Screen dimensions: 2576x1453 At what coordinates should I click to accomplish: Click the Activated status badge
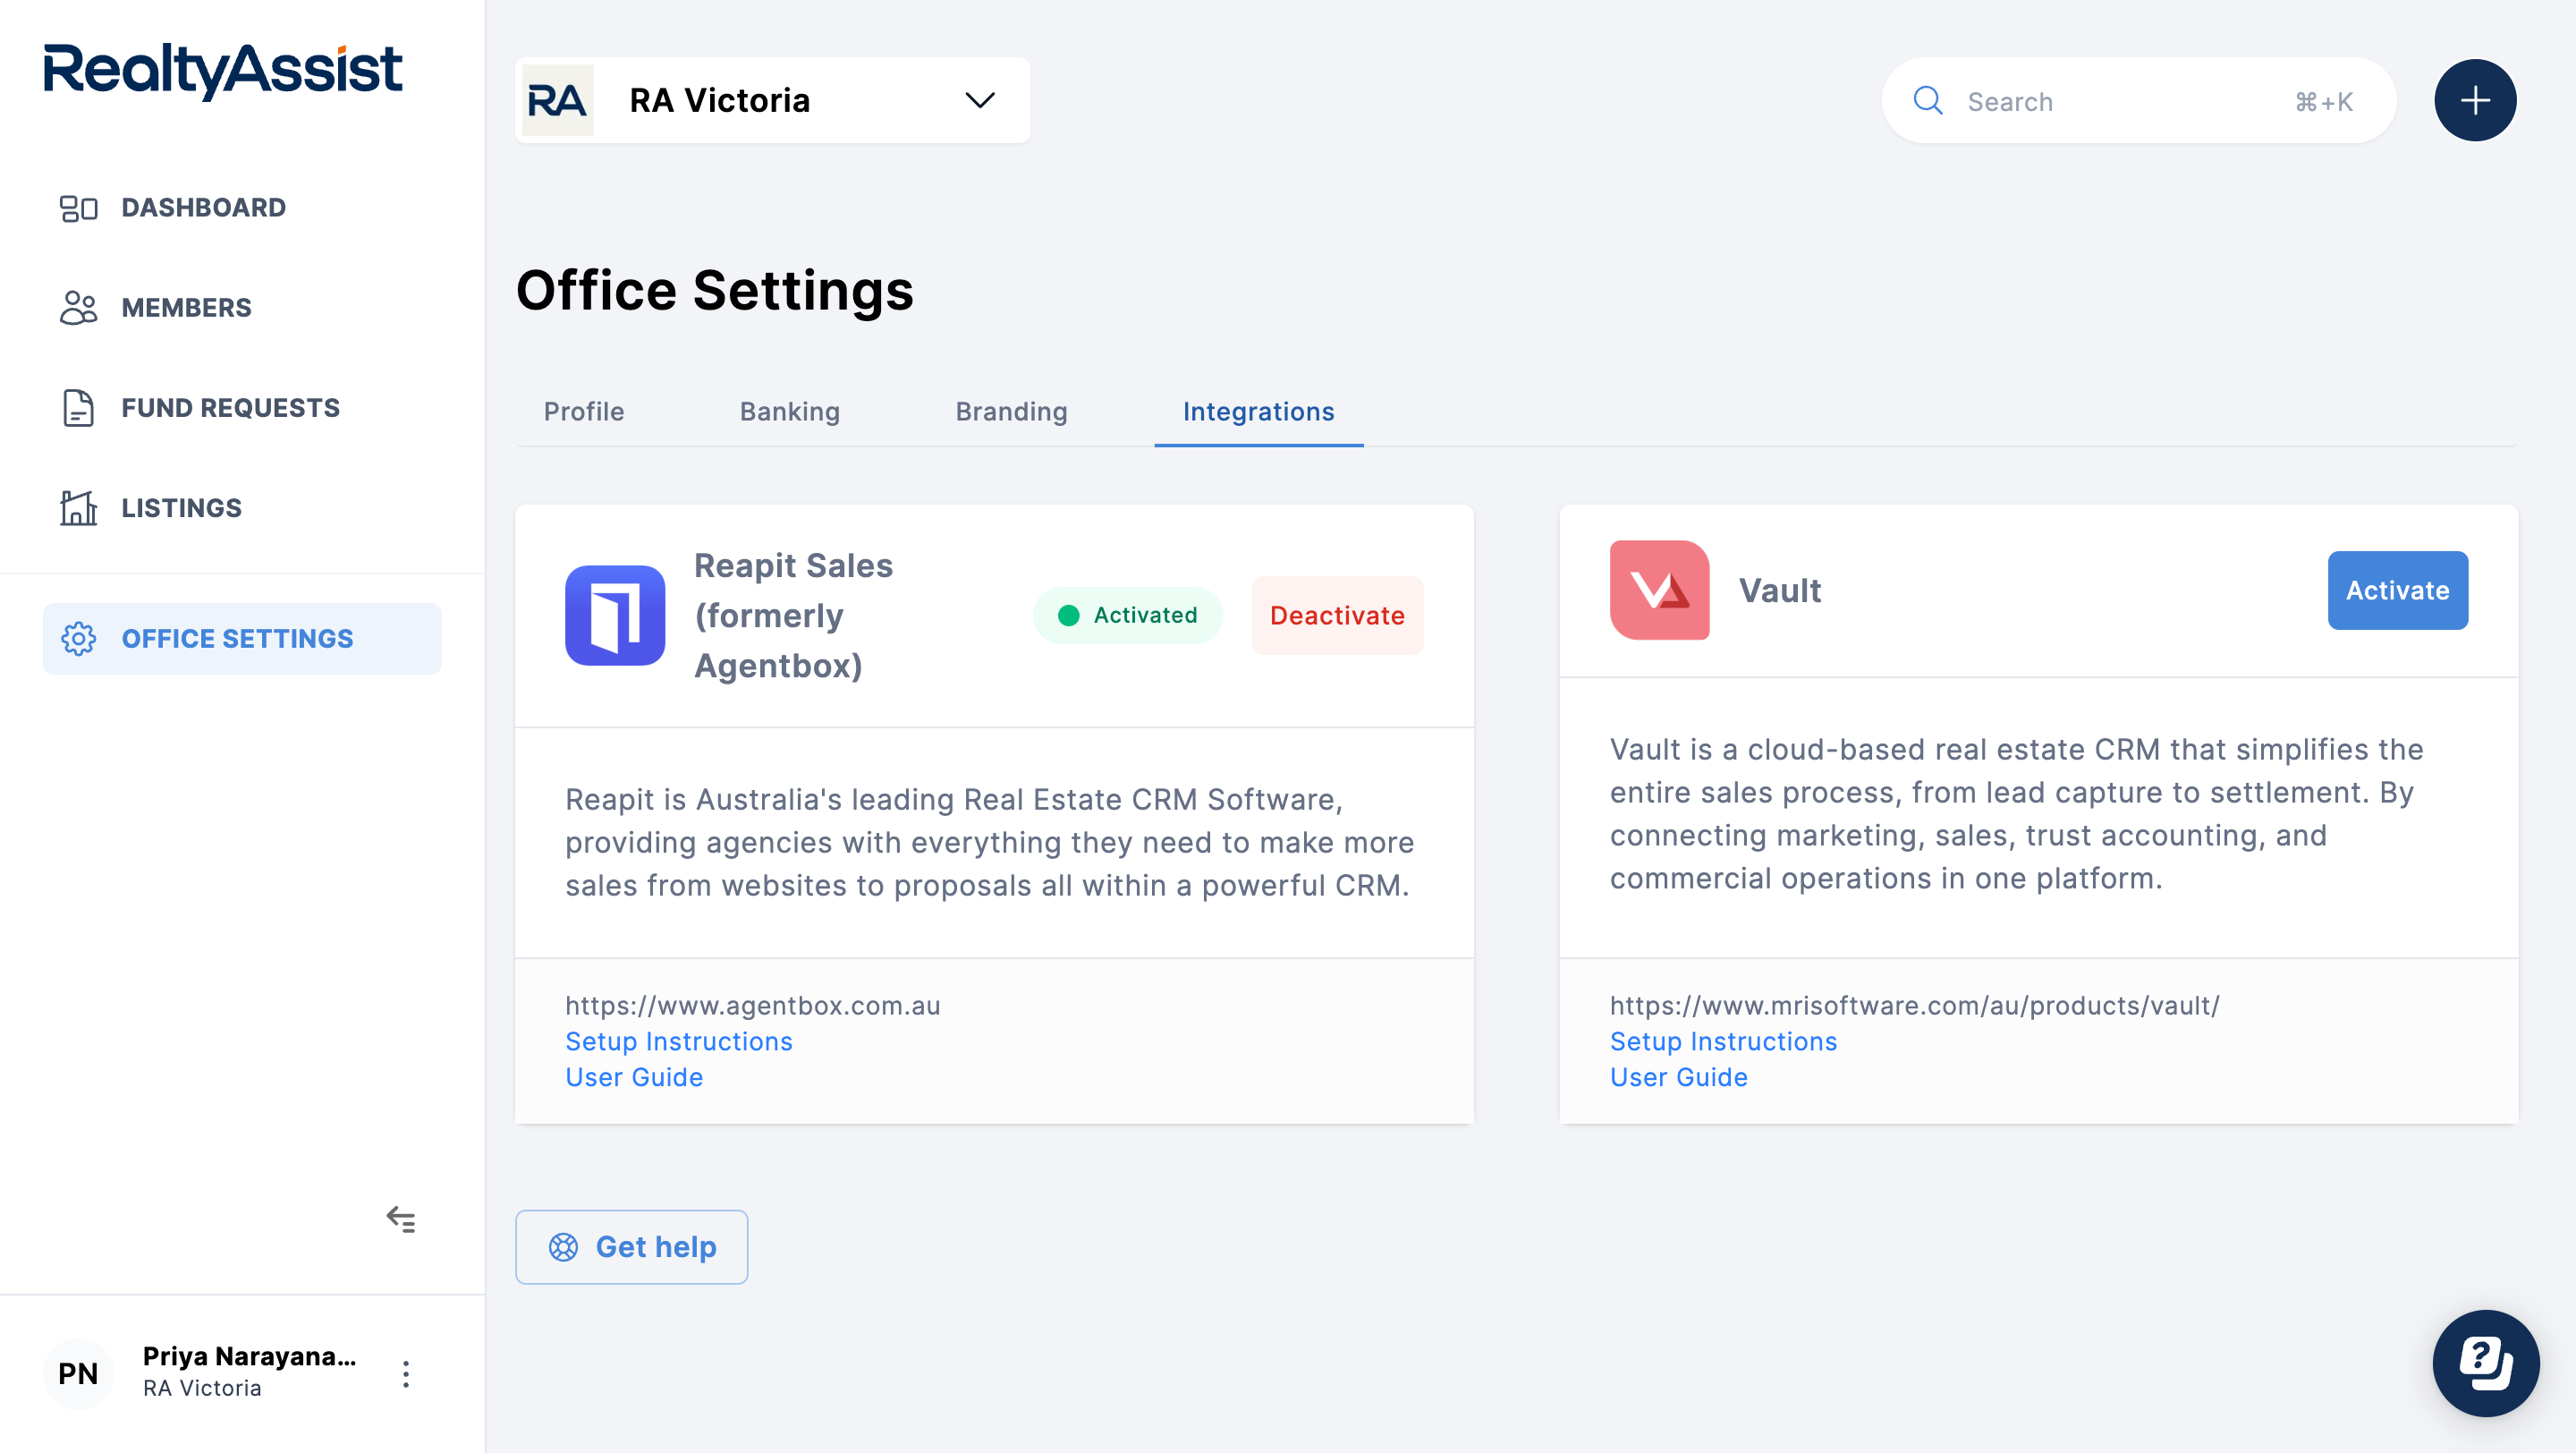coord(1128,616)
